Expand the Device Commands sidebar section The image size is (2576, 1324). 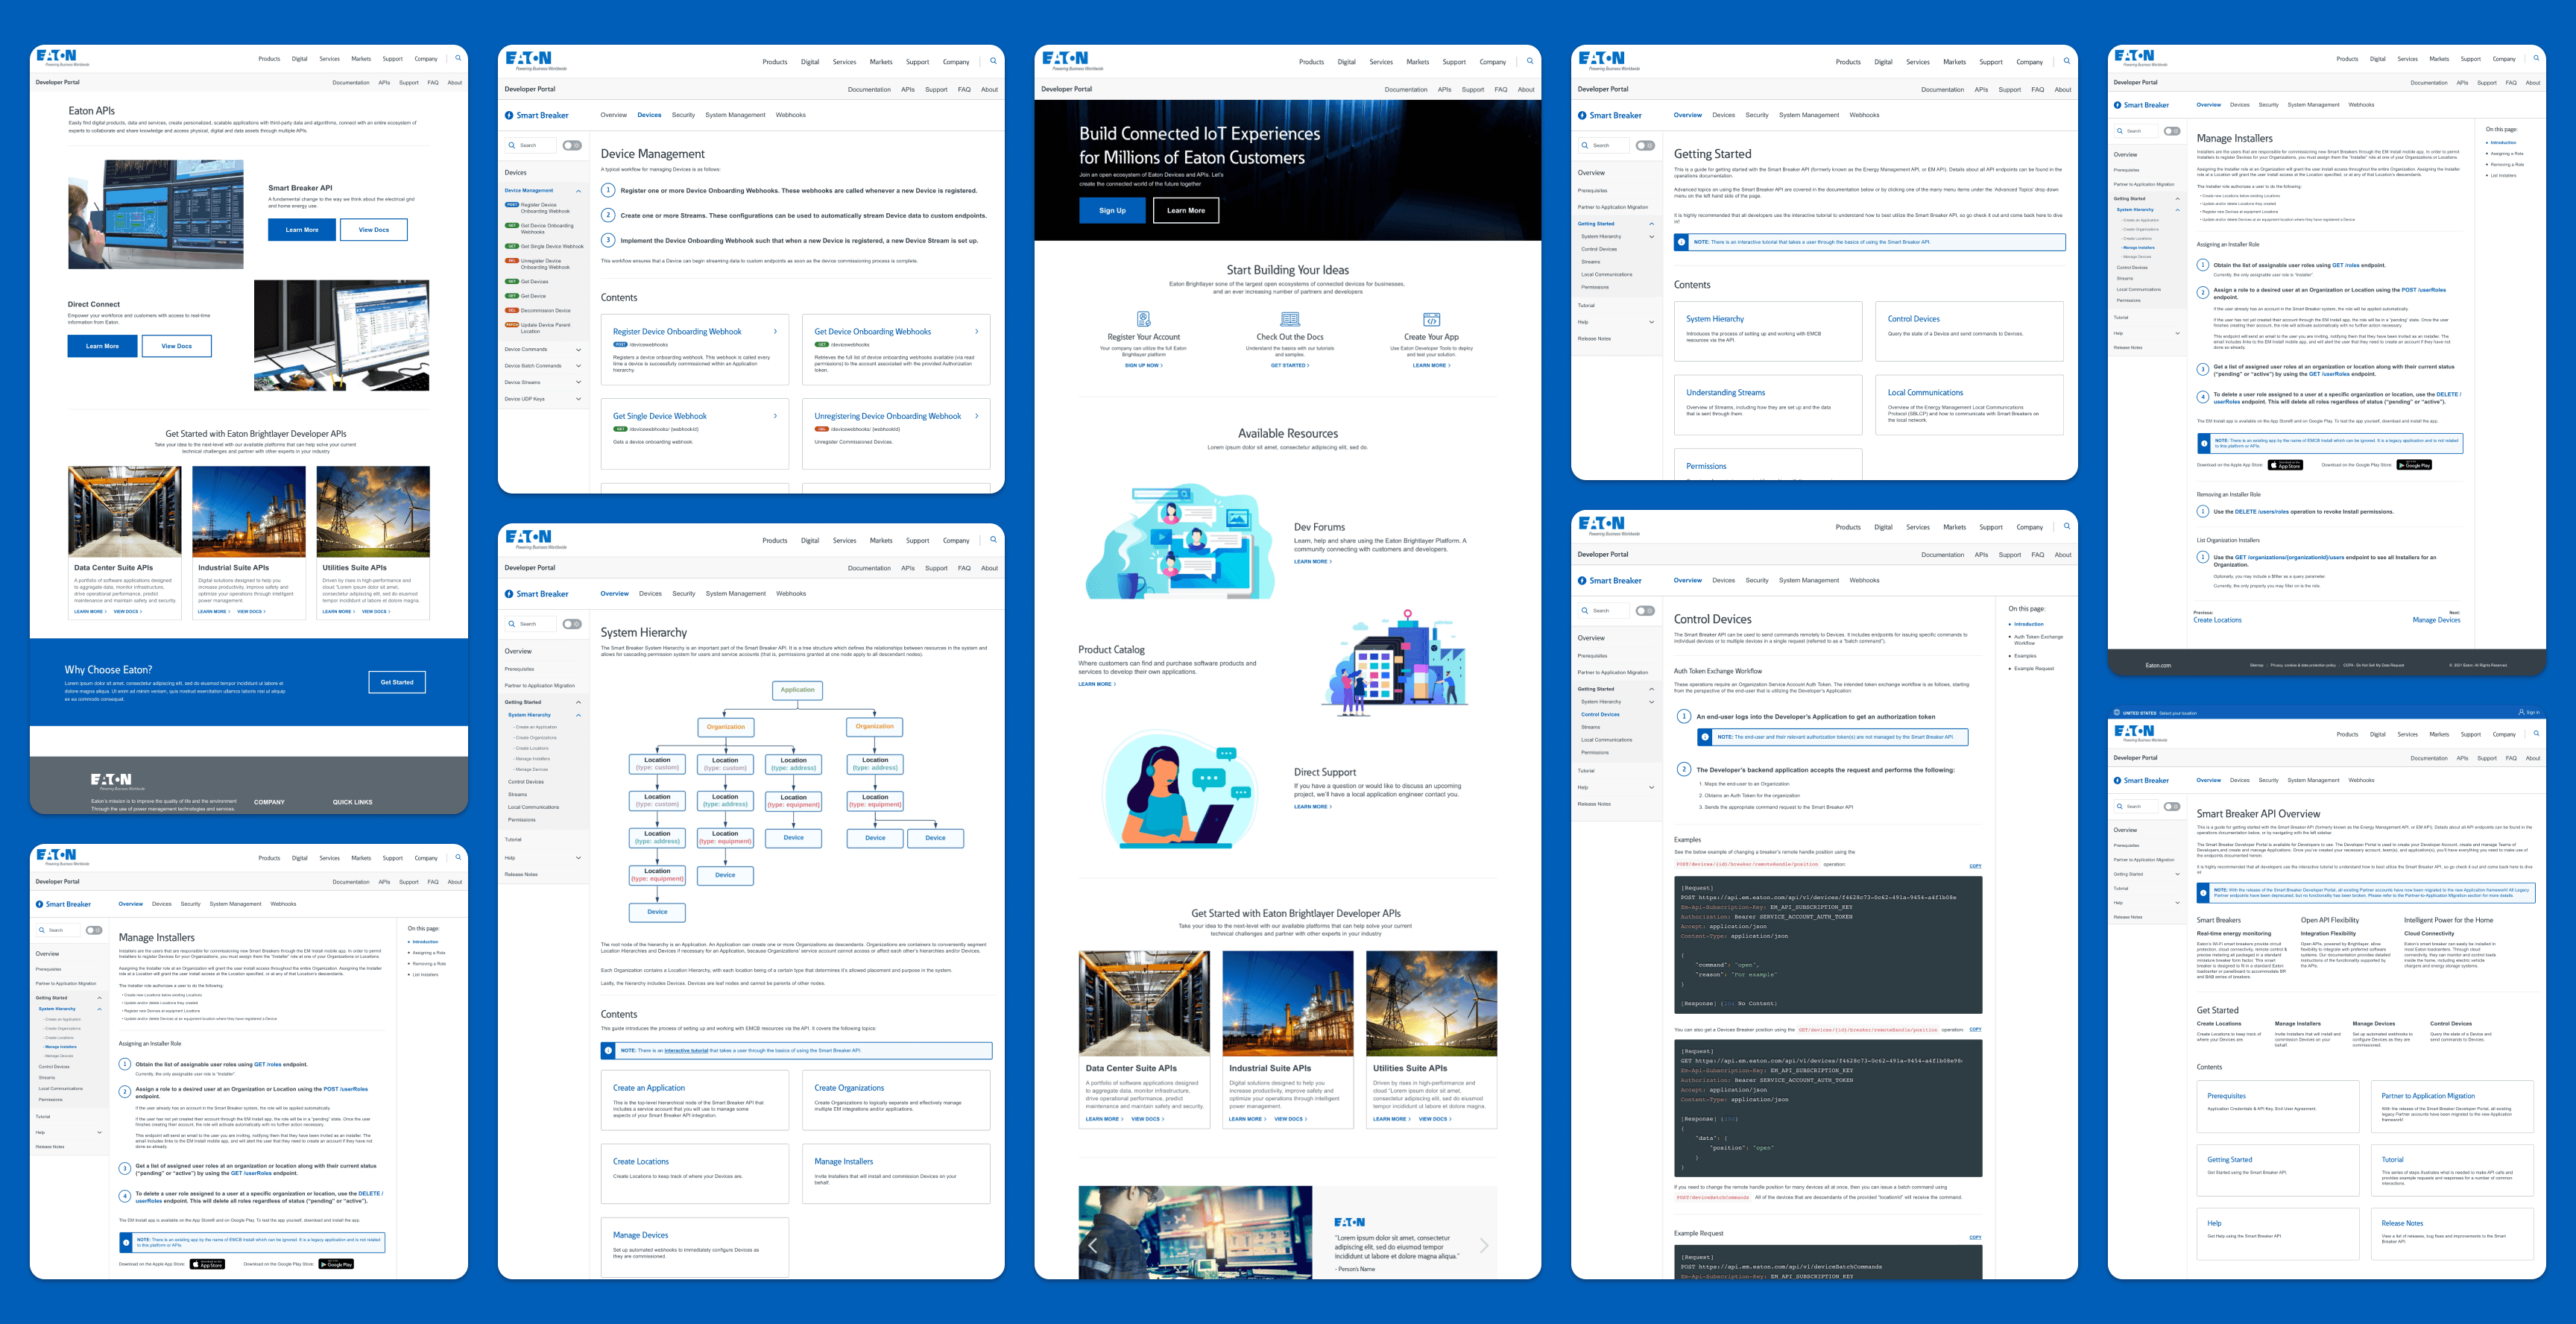point(578,349)
